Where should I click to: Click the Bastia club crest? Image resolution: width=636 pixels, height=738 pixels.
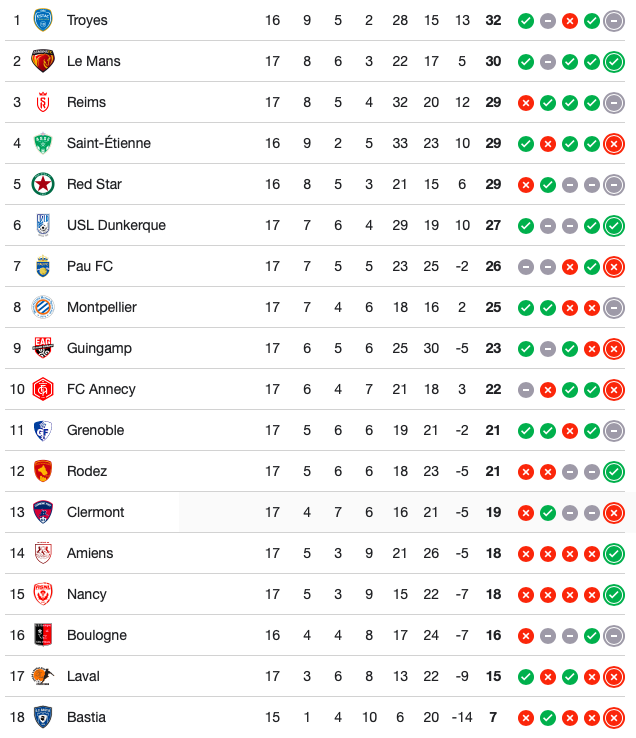pos(43,717)
